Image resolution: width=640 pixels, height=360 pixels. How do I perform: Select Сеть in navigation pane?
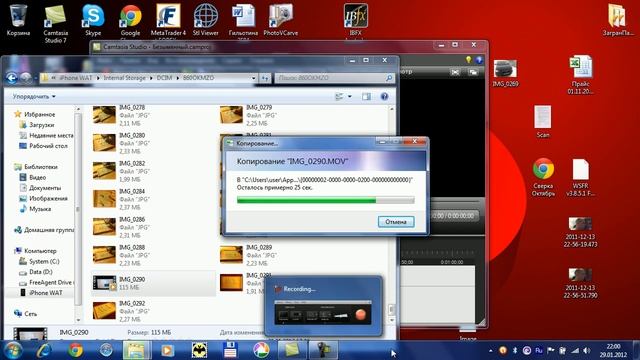point(30,313)
